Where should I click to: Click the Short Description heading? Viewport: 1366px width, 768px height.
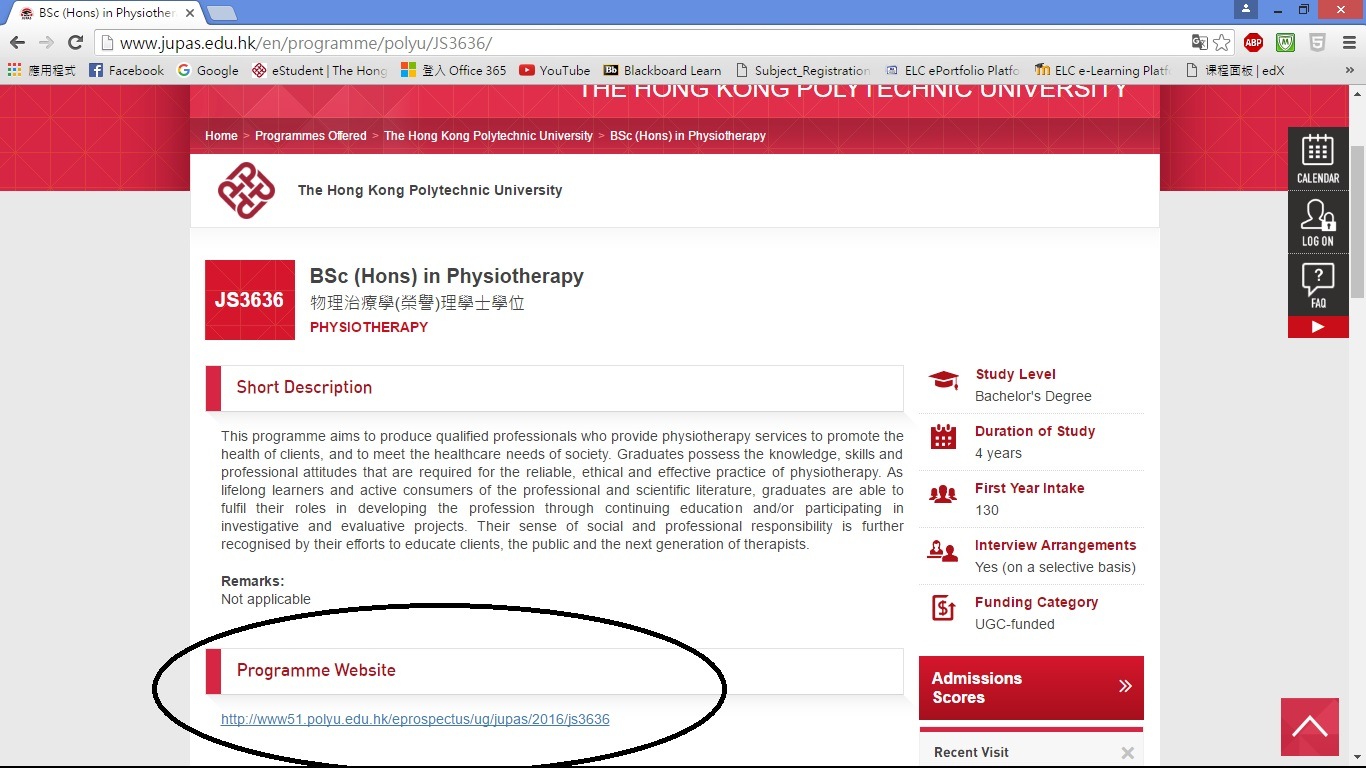304,388
